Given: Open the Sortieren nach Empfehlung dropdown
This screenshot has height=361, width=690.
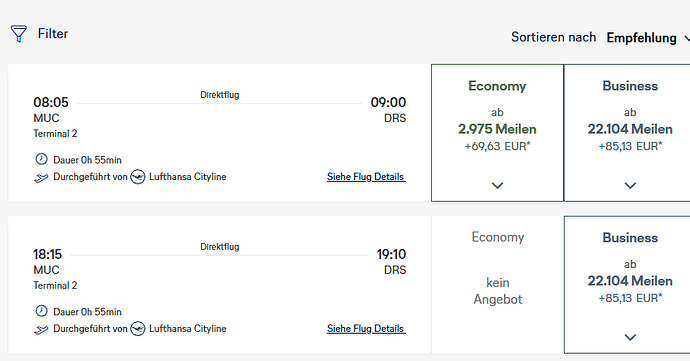Looking at the screenshot, I should coord(647,38).
